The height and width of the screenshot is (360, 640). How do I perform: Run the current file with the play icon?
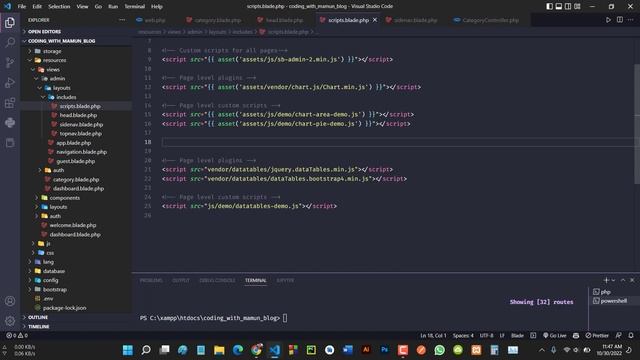608,20
